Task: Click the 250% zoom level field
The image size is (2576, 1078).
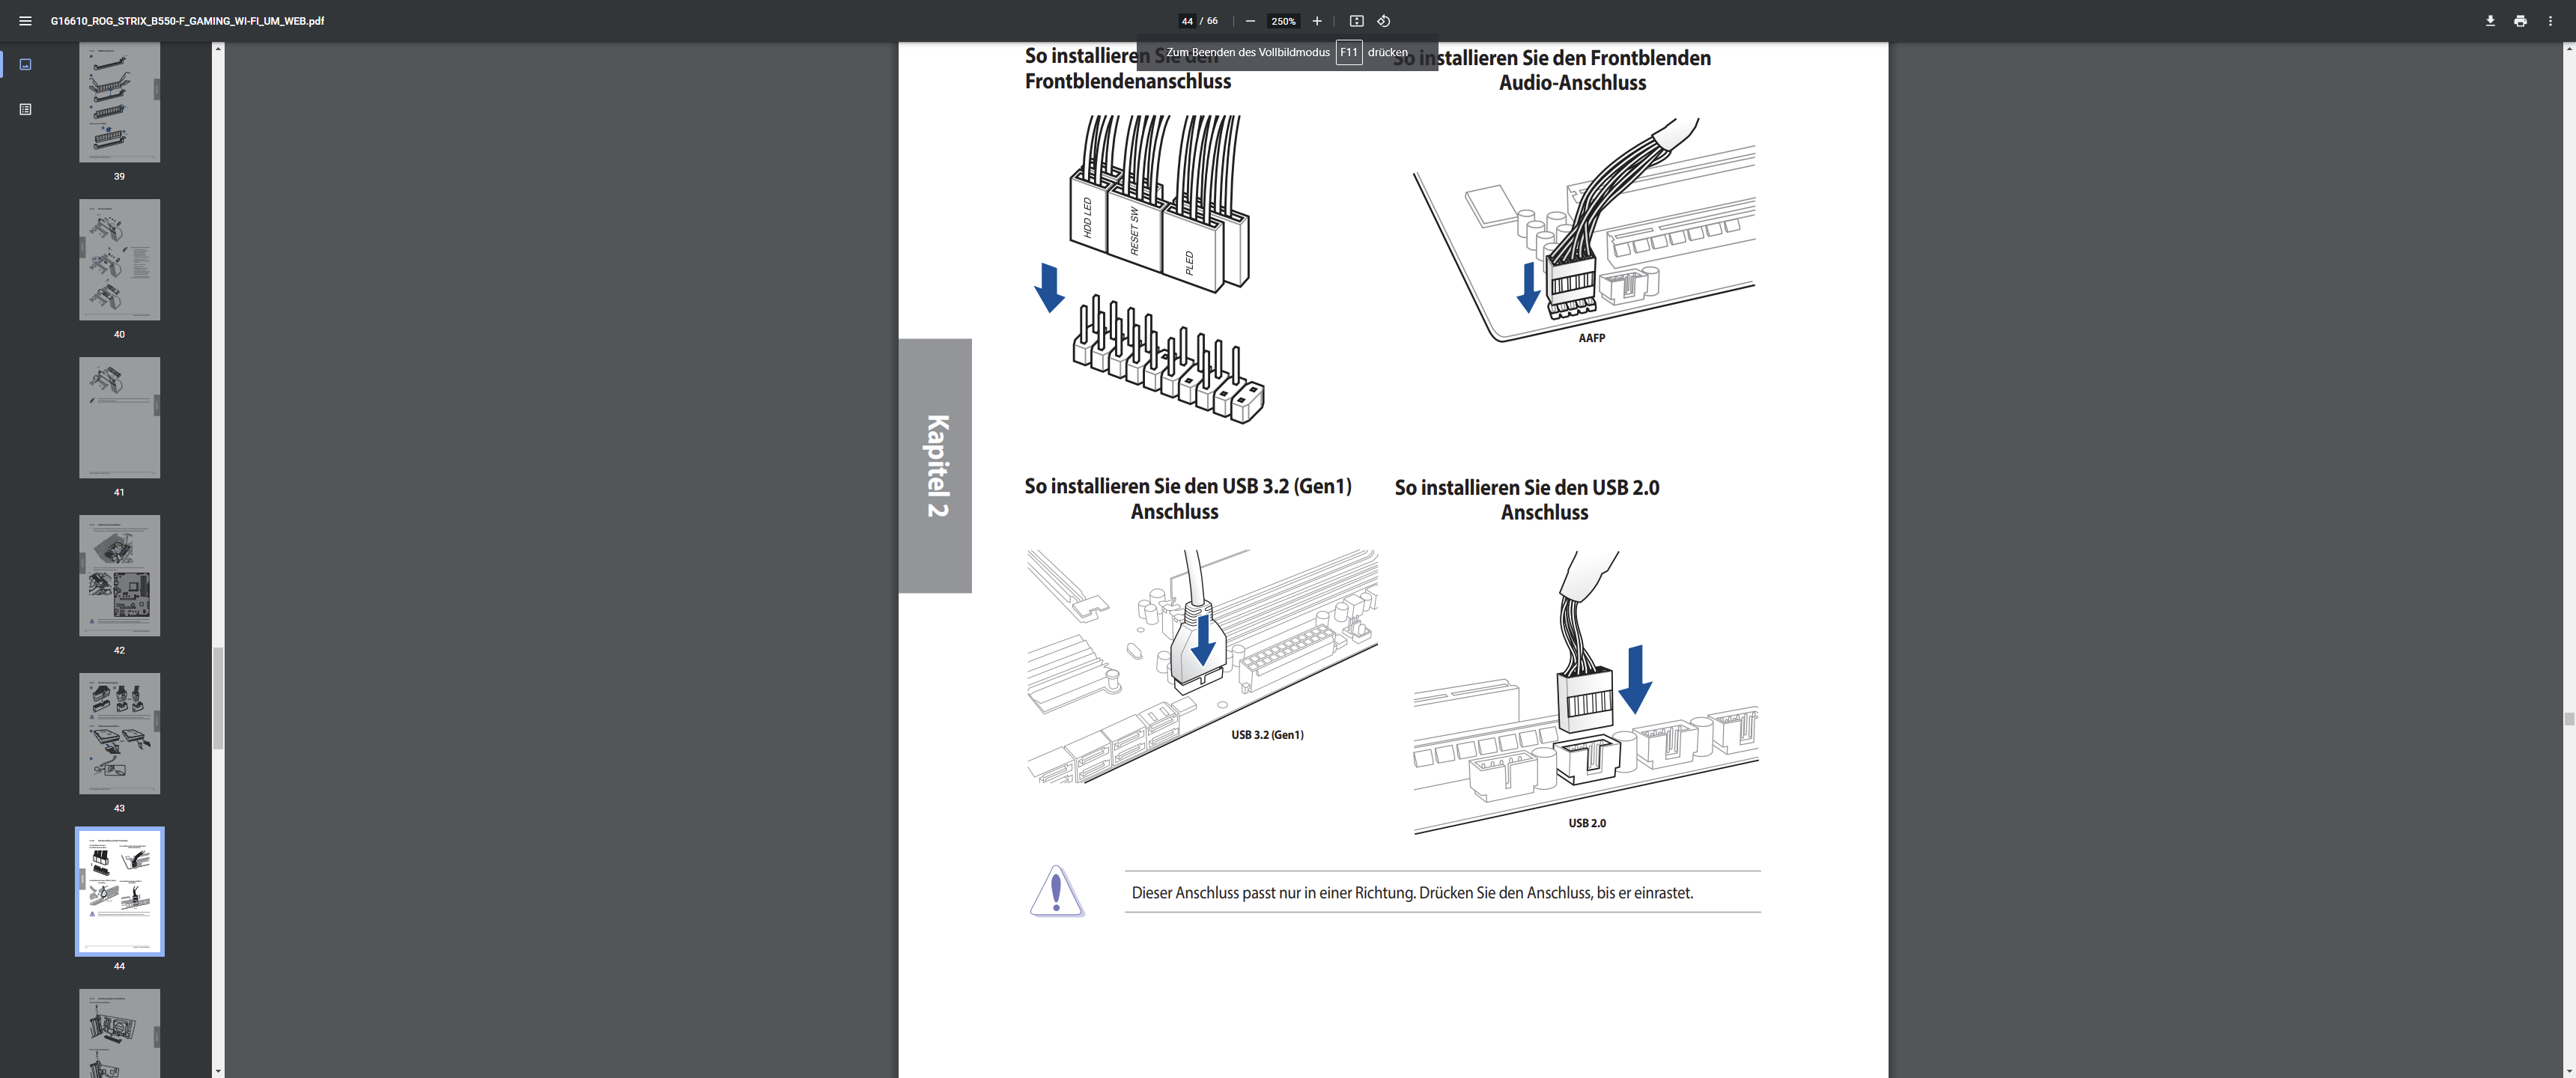Action: (x=1283, y=21)
